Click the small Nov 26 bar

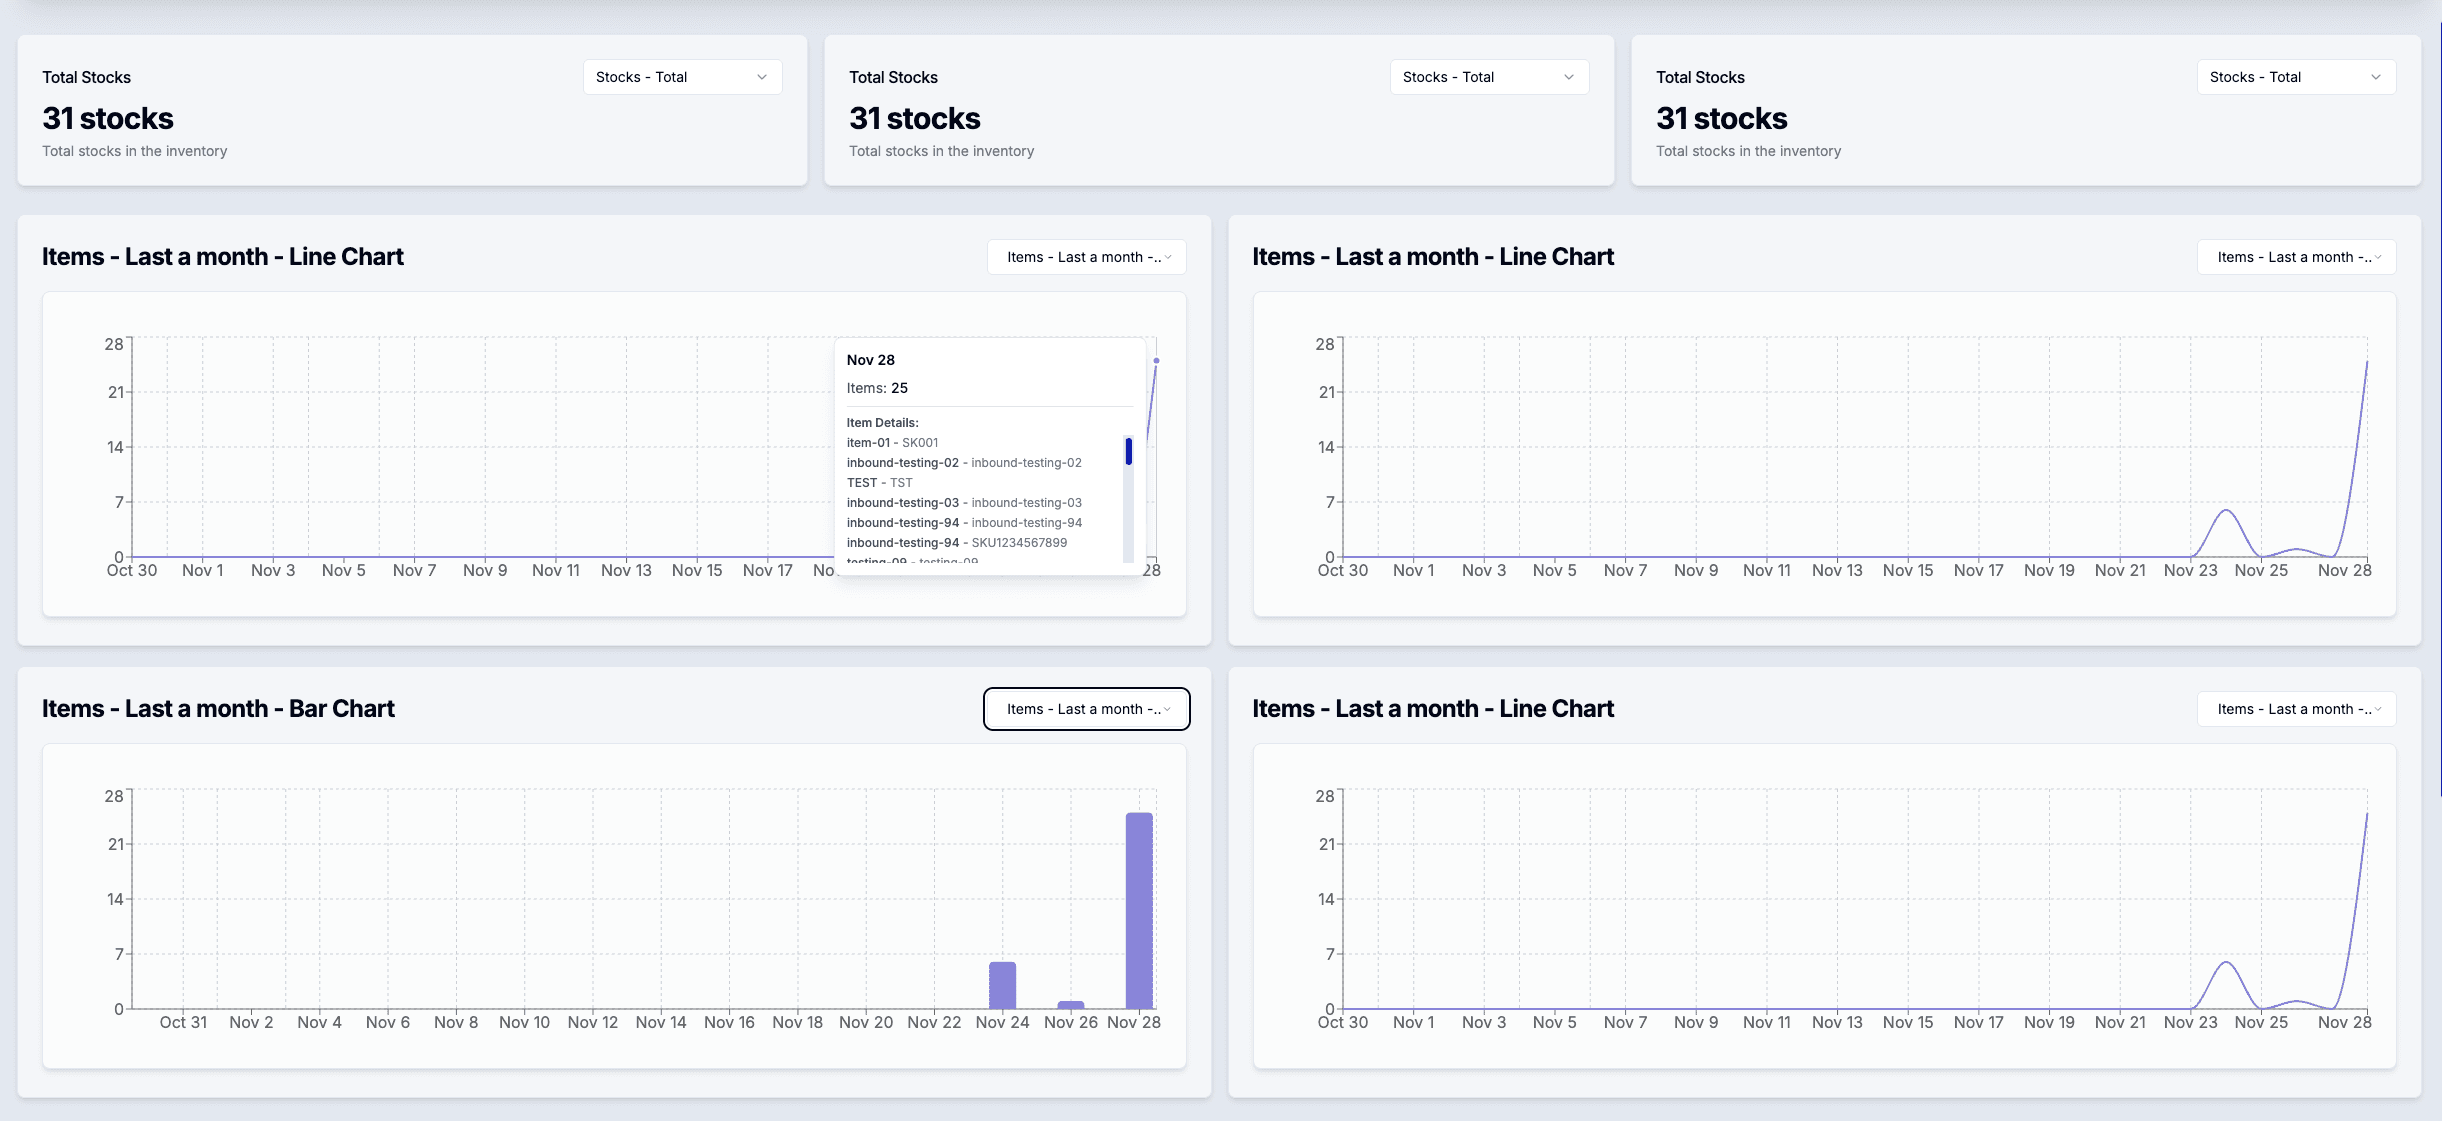click(x=1070, y=1002)
